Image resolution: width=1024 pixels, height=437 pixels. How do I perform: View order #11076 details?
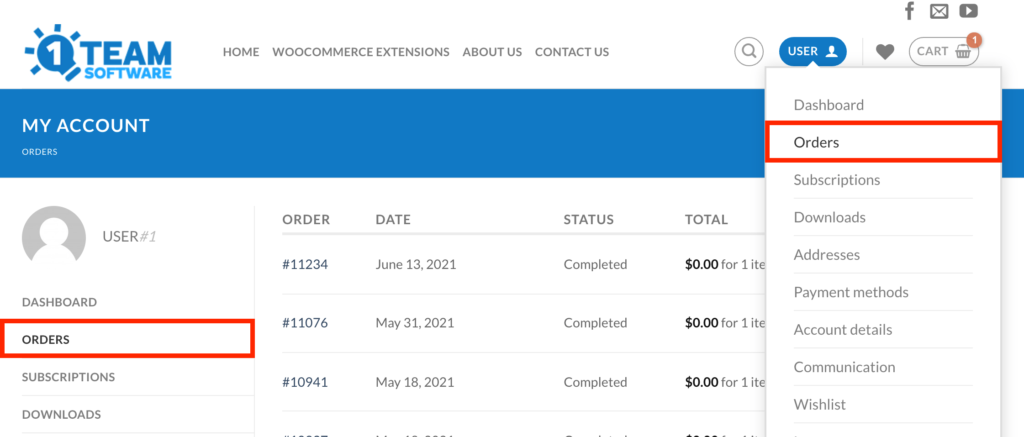click(x=305, y=323)
